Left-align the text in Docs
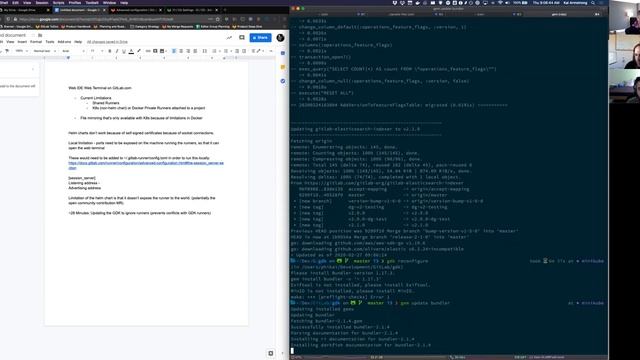The width and height of the screenshot is (640, 360). [174, 51]
